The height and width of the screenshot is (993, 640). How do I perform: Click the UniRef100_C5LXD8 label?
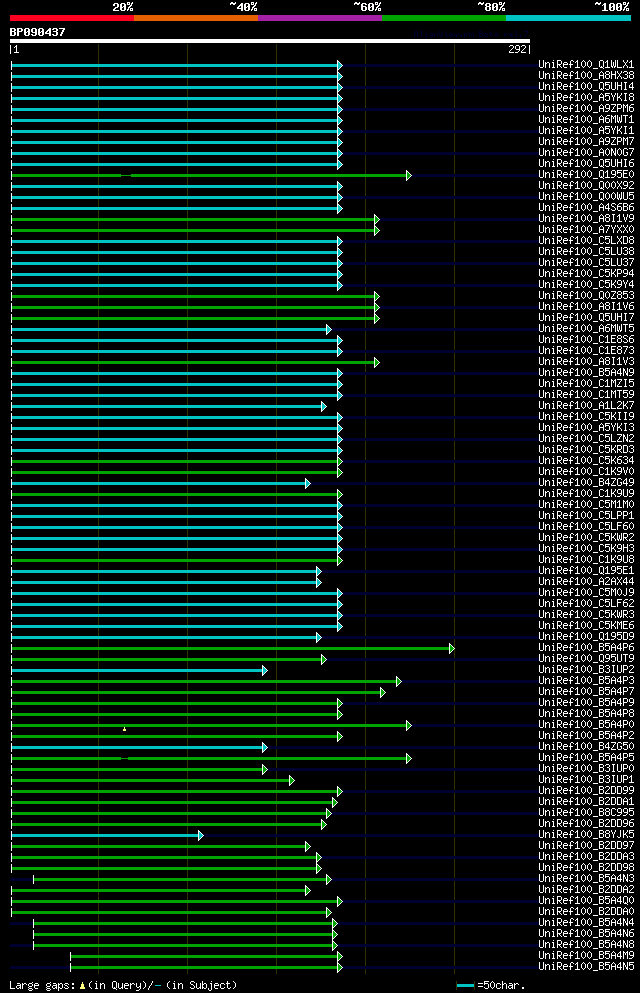pyautogui.click(x=586, y=241)
